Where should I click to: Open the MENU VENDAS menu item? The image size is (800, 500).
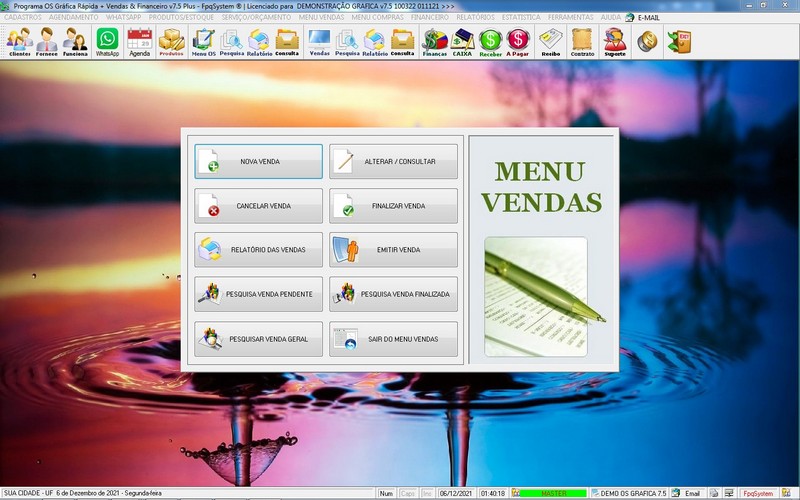coord(321,17)
